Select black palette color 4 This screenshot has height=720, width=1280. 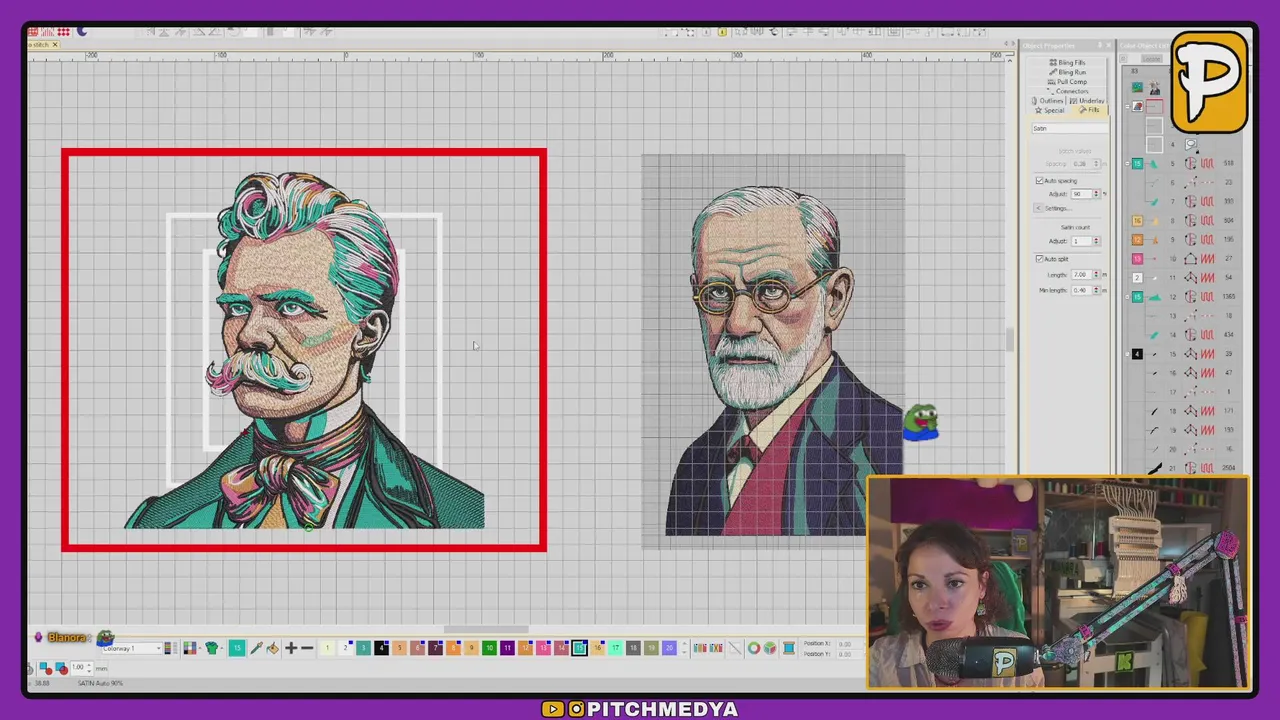click(x=381, y=648)
